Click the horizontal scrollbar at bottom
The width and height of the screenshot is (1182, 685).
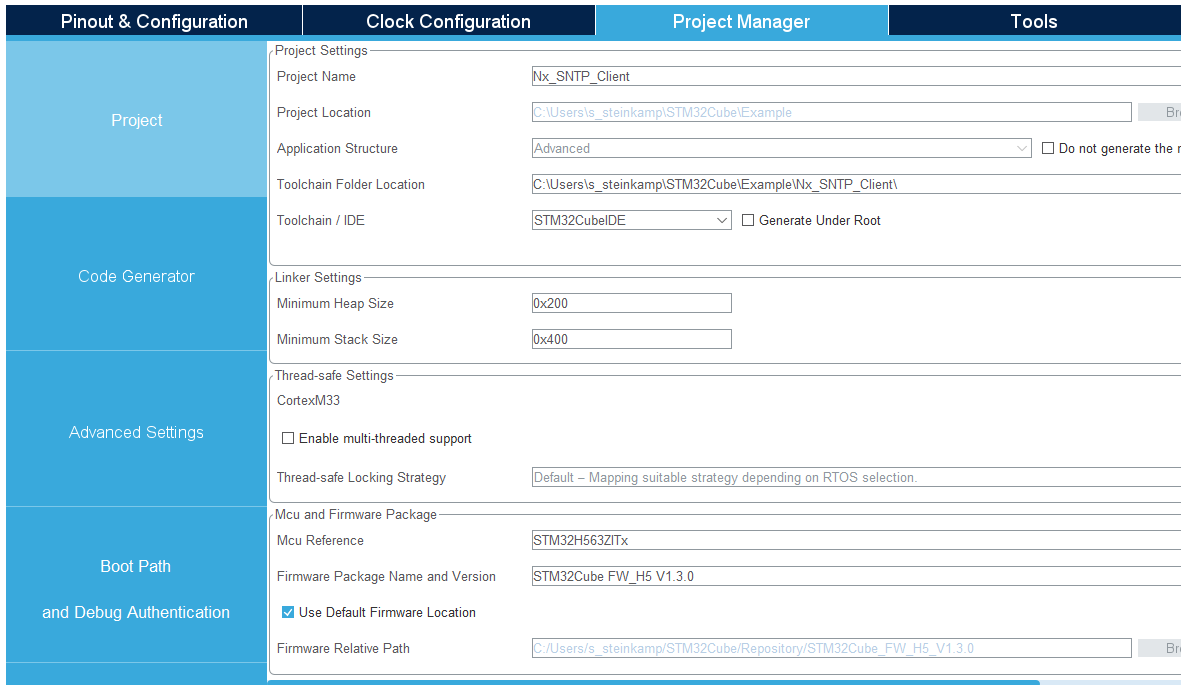654,682
